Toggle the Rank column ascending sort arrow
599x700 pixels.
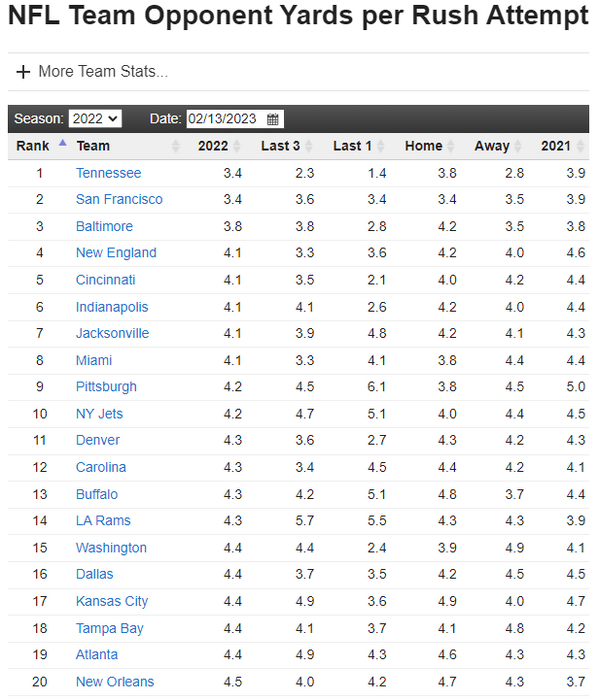pos(62,143)
